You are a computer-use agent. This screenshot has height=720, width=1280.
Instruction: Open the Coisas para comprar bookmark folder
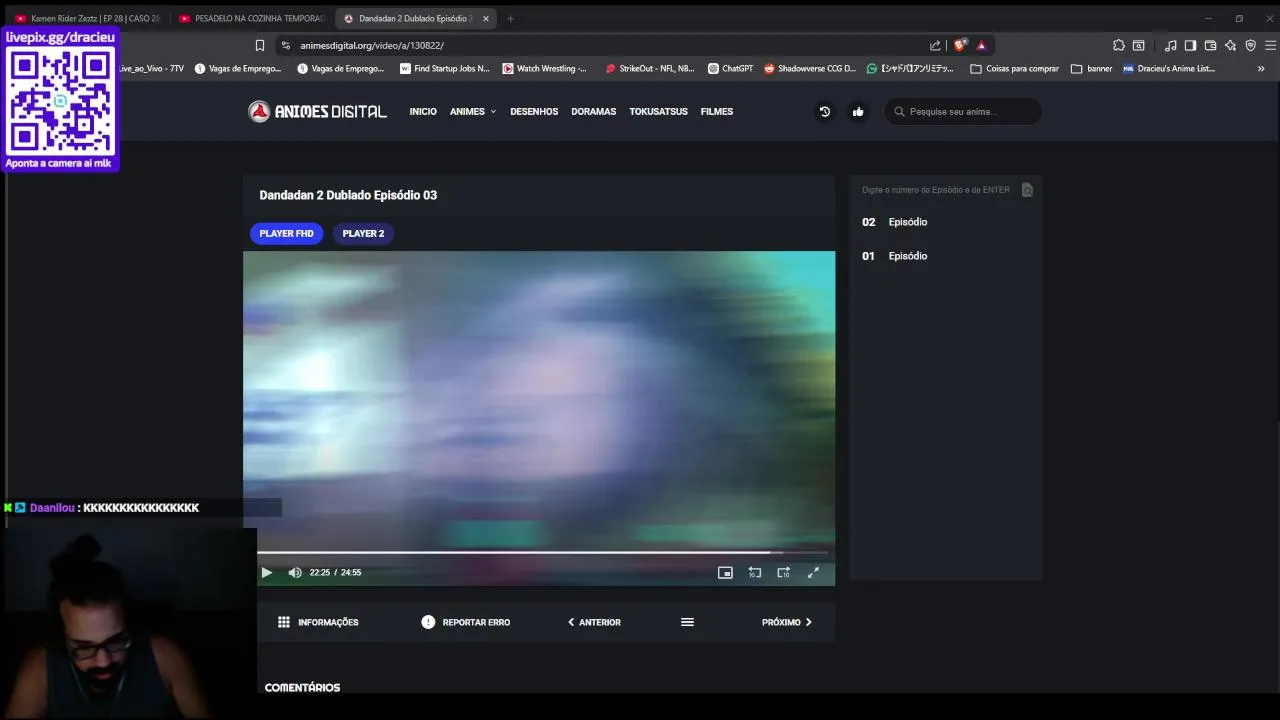coord(1015,69)
